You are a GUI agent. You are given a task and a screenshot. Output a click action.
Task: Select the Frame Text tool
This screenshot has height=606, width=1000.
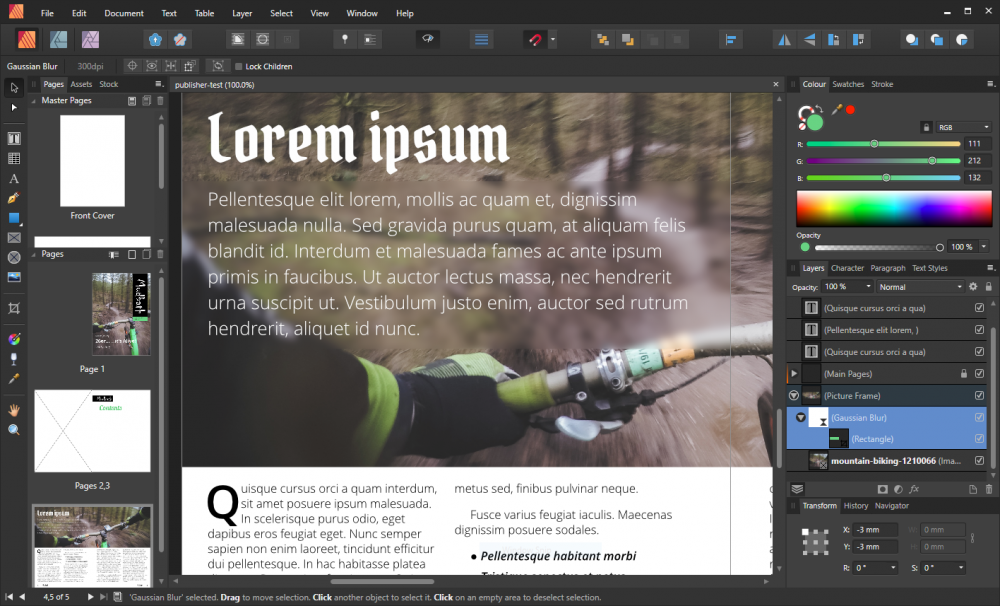point(14,139)
